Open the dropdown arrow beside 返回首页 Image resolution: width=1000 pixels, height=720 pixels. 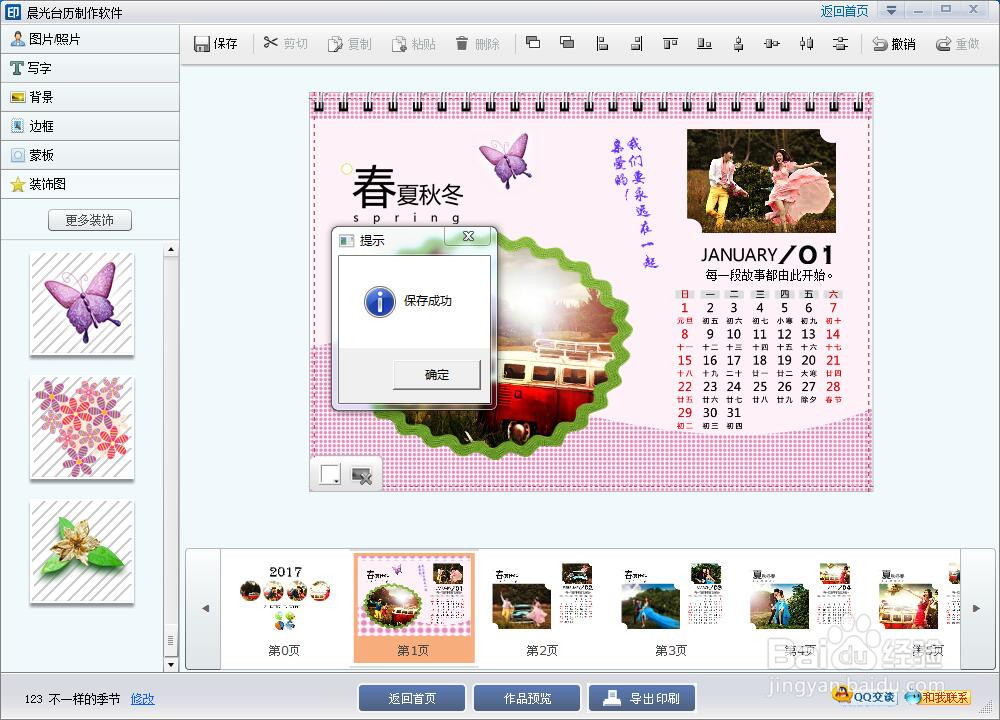click(890, 9)
